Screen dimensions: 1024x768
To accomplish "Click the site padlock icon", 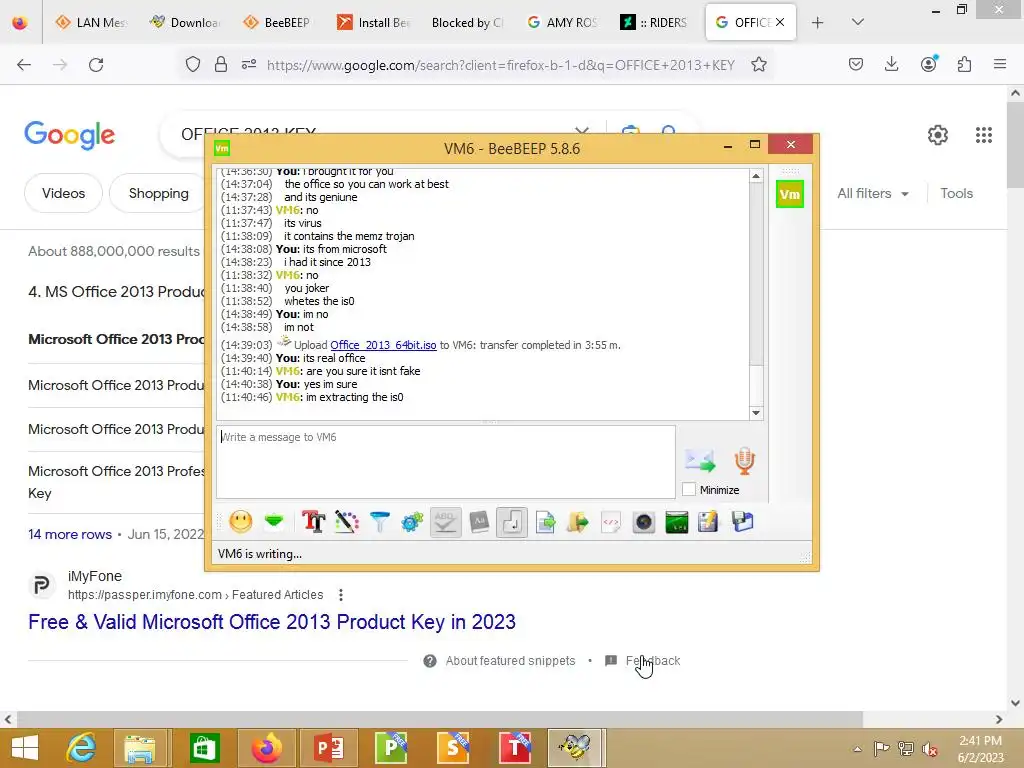I will (221, 65).
